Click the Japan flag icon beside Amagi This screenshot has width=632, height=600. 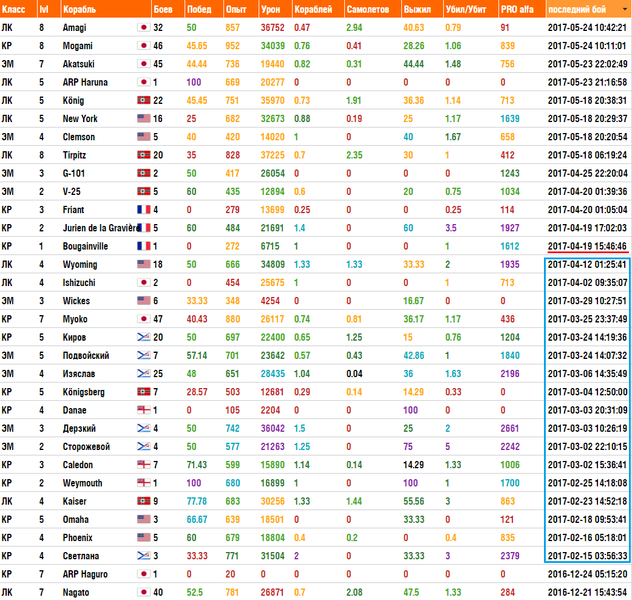tap(143, 27)
